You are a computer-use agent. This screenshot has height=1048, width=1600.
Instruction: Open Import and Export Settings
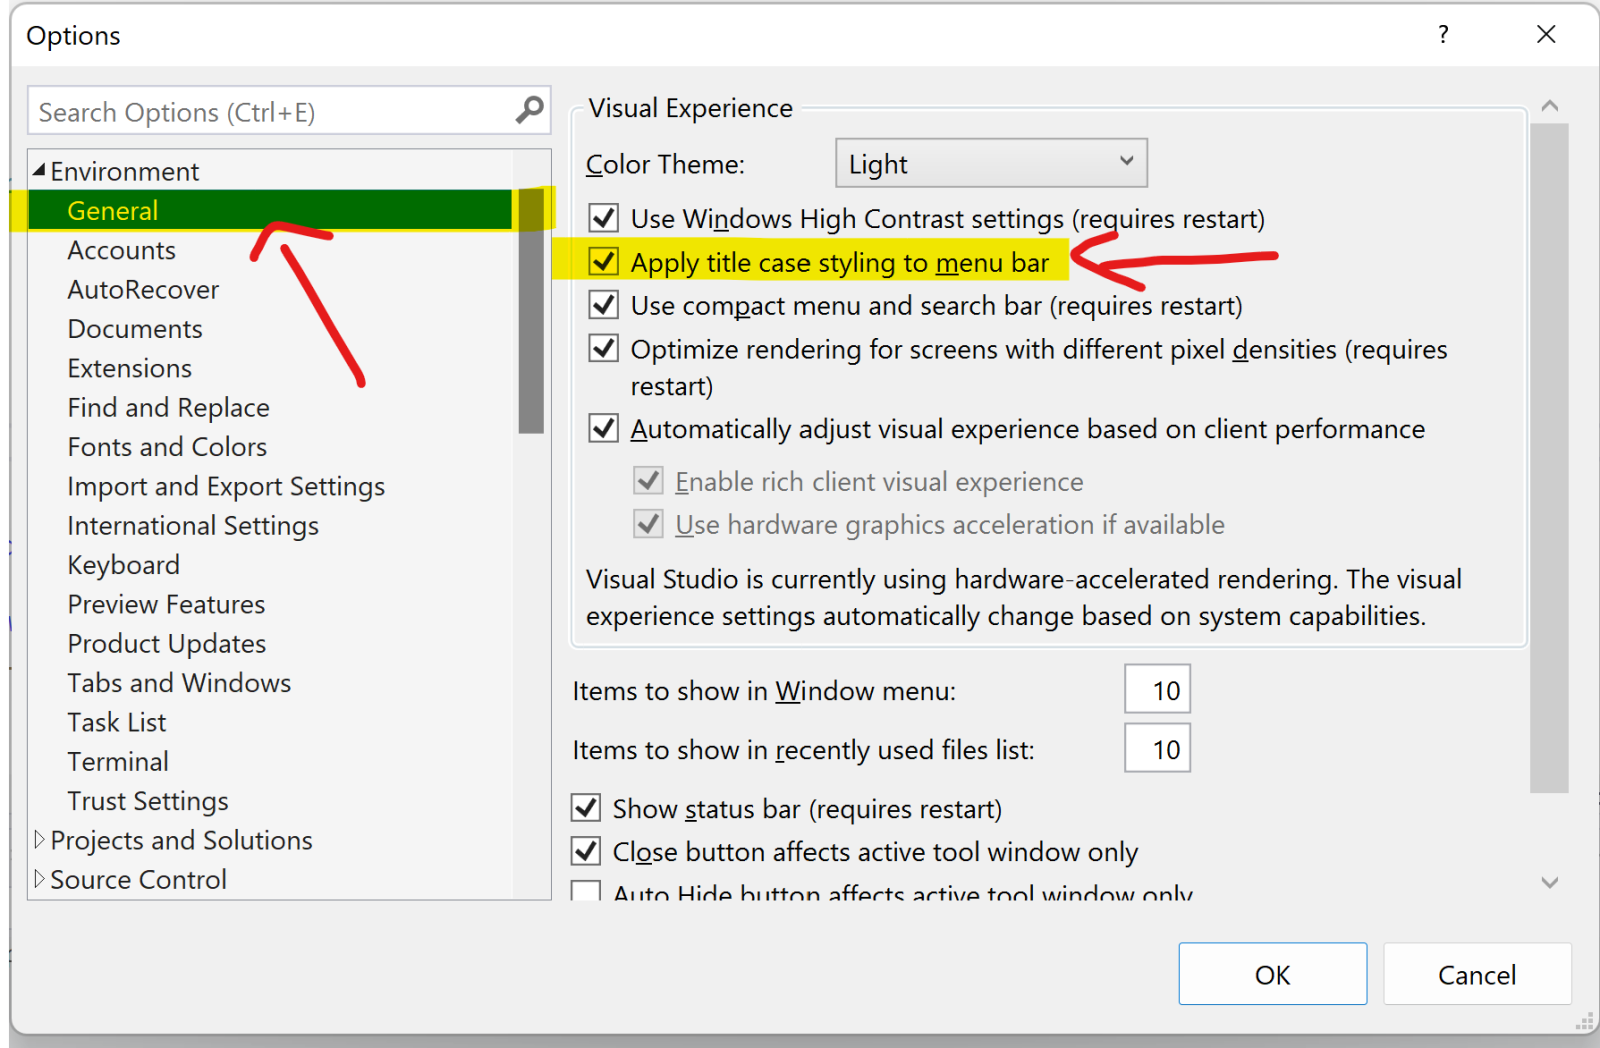pyautogui.click(x=226, y=486)
